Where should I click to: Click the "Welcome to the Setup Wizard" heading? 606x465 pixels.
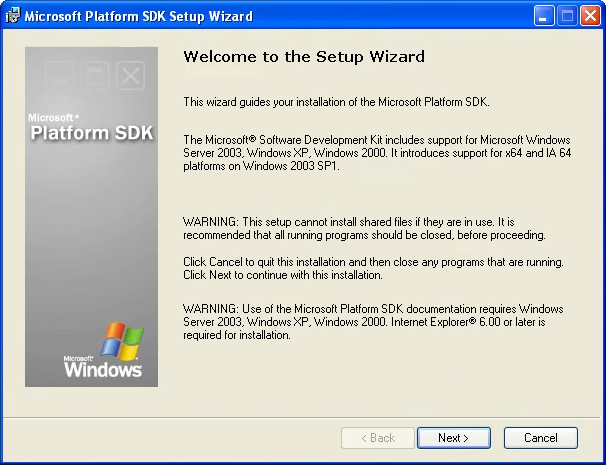pos(304,57)
